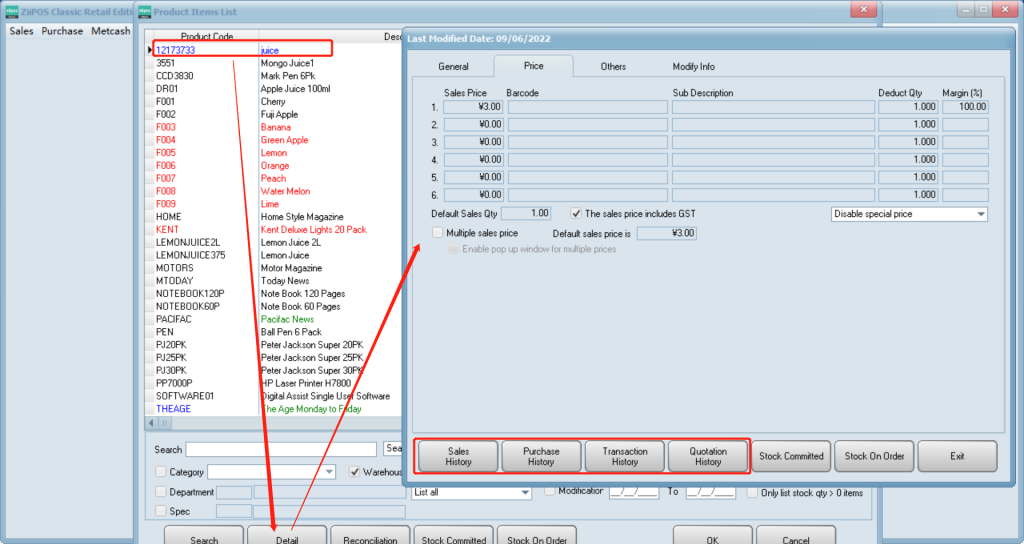Expand the Category combo box
Image resolution: width=1024 pixels, height=544 pixels.
click(x=330, y=472)
